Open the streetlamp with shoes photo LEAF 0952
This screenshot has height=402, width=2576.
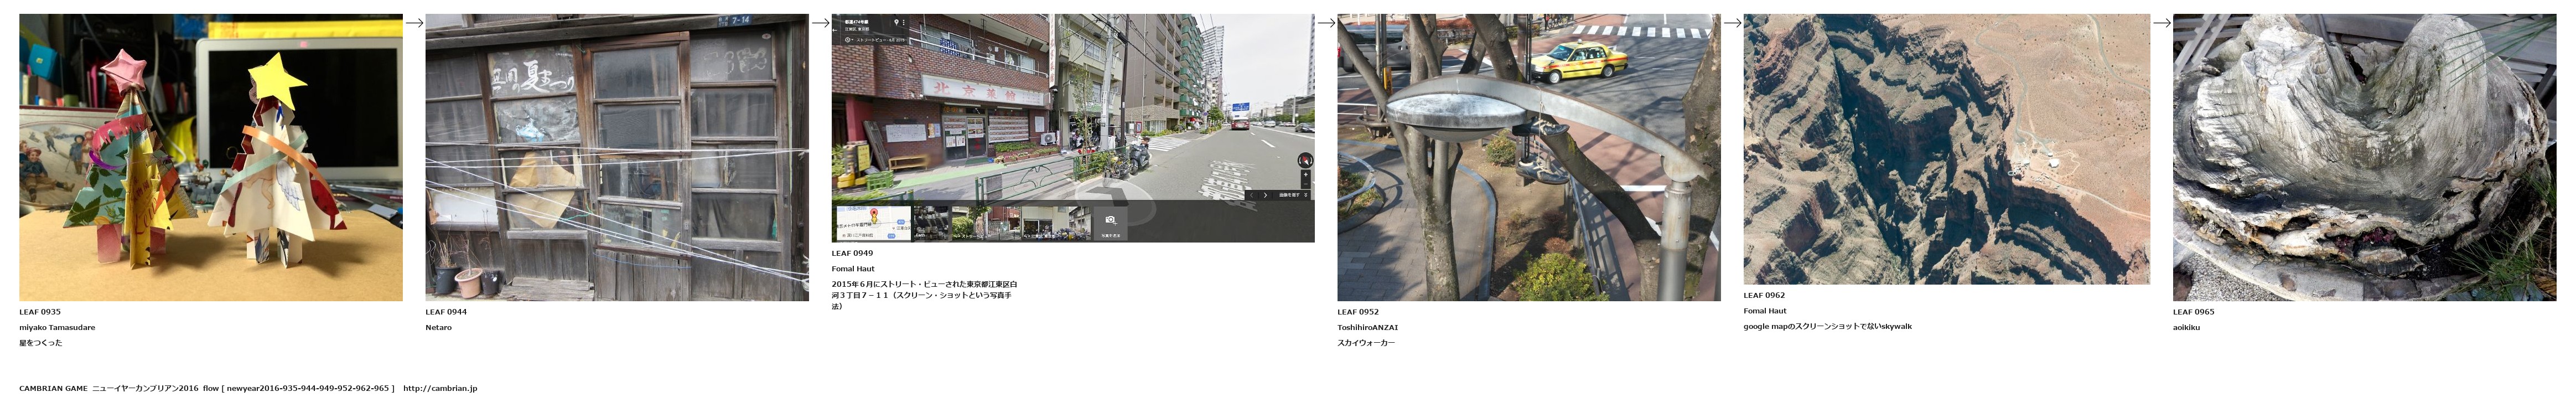click(x=1529, y=157)
